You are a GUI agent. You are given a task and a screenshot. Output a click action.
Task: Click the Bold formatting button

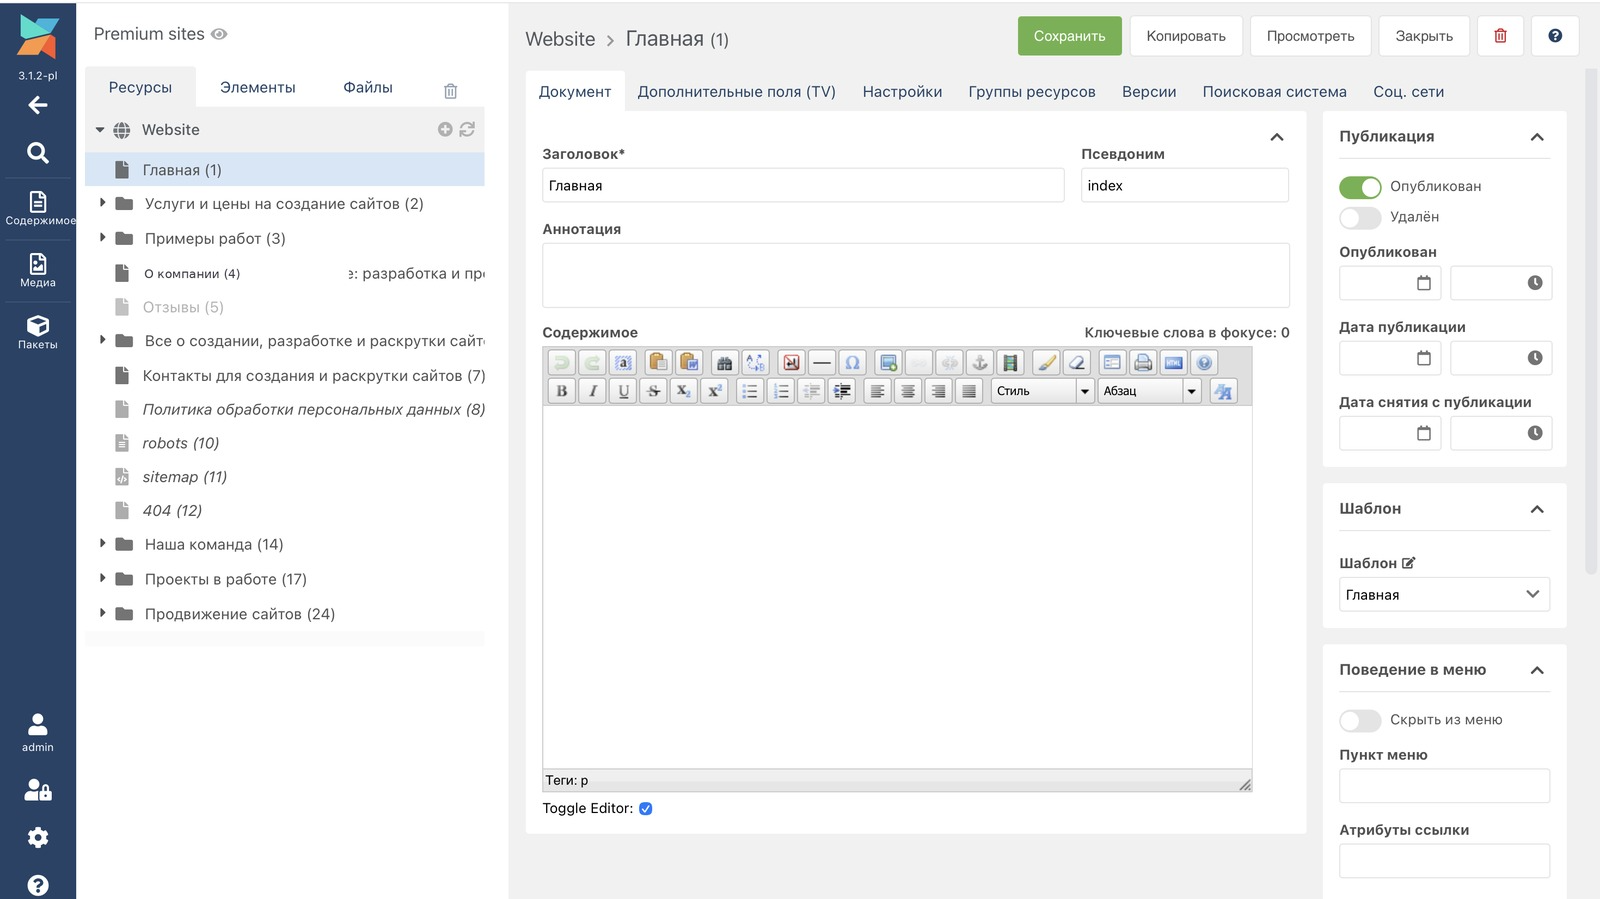tap(562, 391)
